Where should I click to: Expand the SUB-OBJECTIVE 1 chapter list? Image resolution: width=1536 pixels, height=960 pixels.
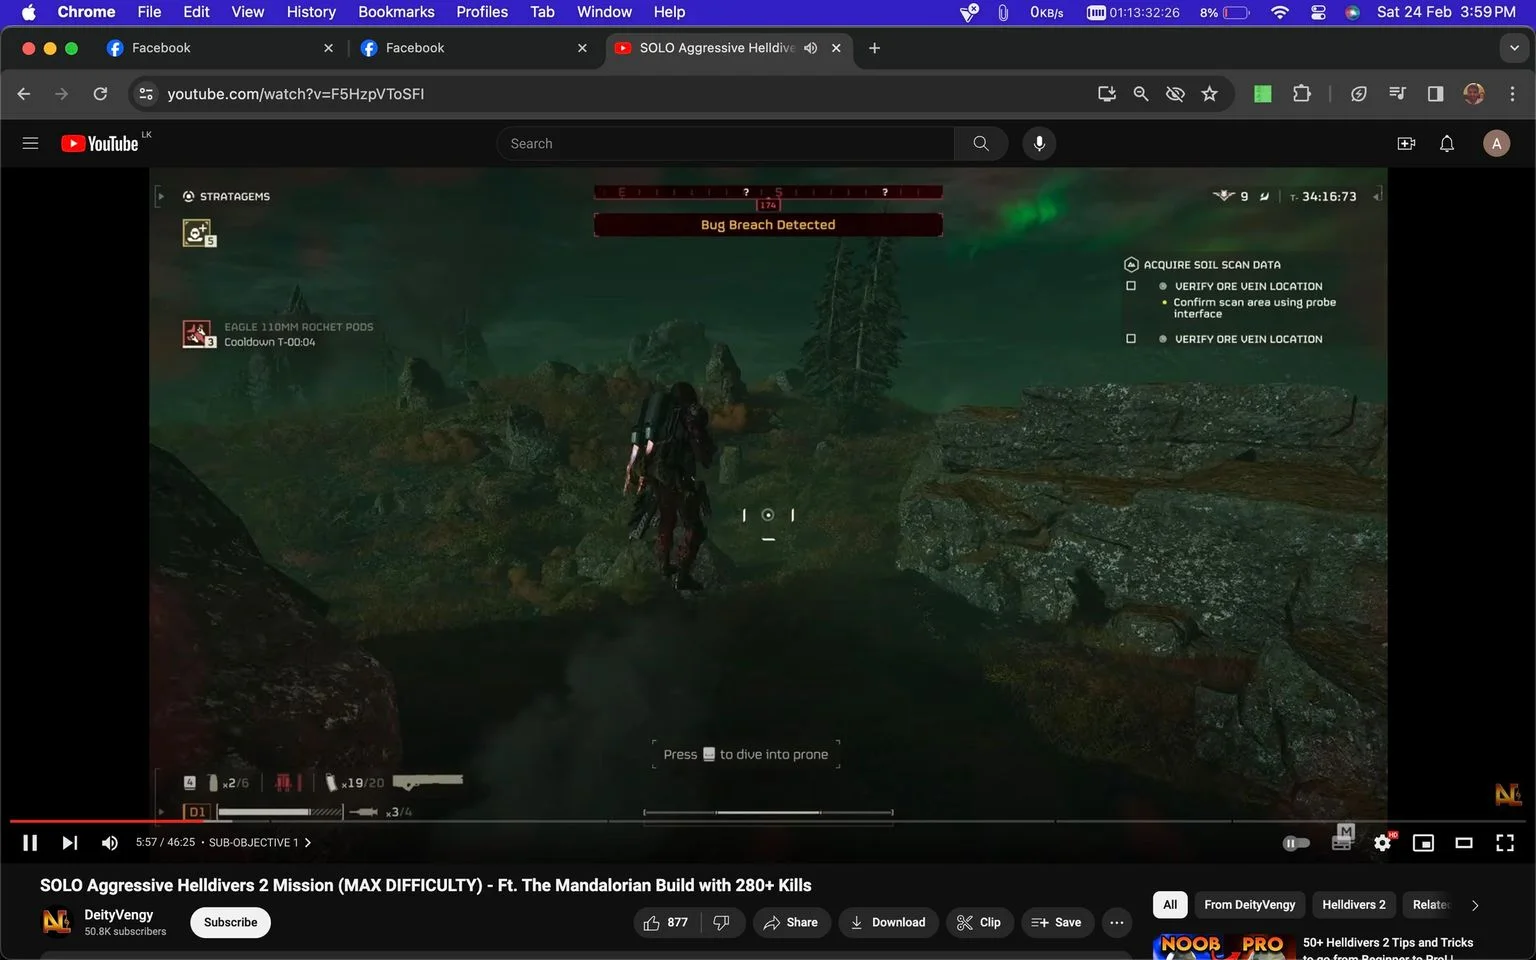[x=259, y=843]
